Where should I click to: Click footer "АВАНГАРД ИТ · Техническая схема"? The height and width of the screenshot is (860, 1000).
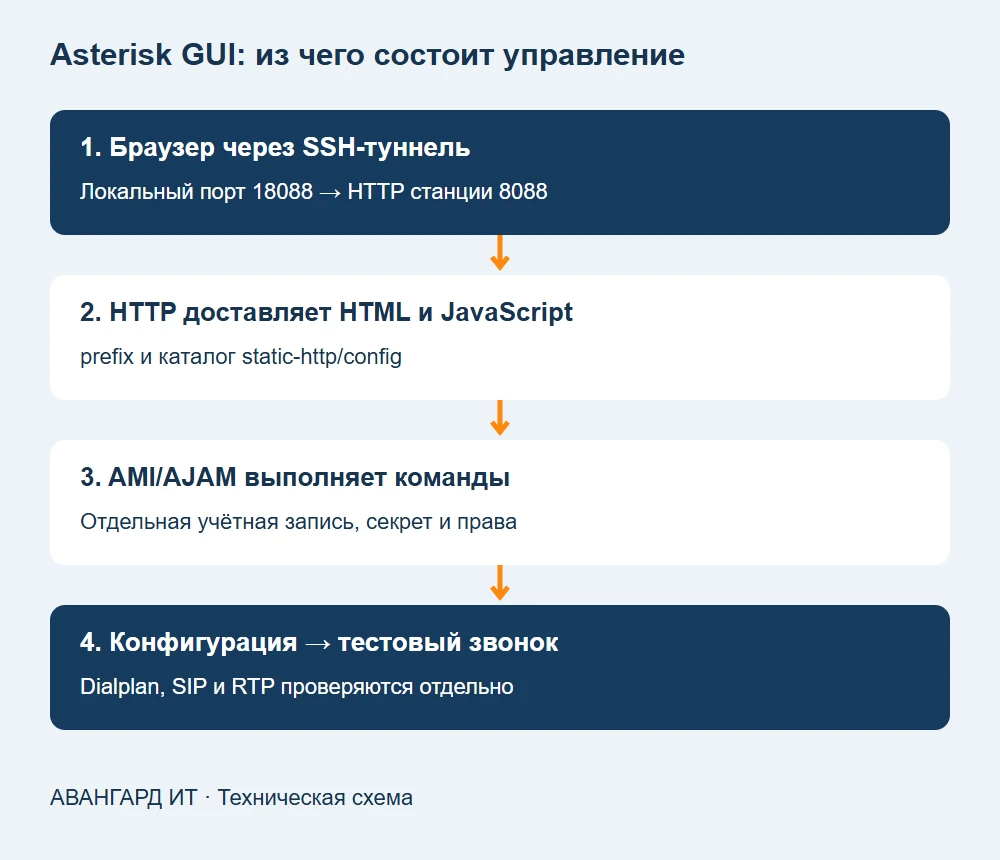(x=232, y=797)
